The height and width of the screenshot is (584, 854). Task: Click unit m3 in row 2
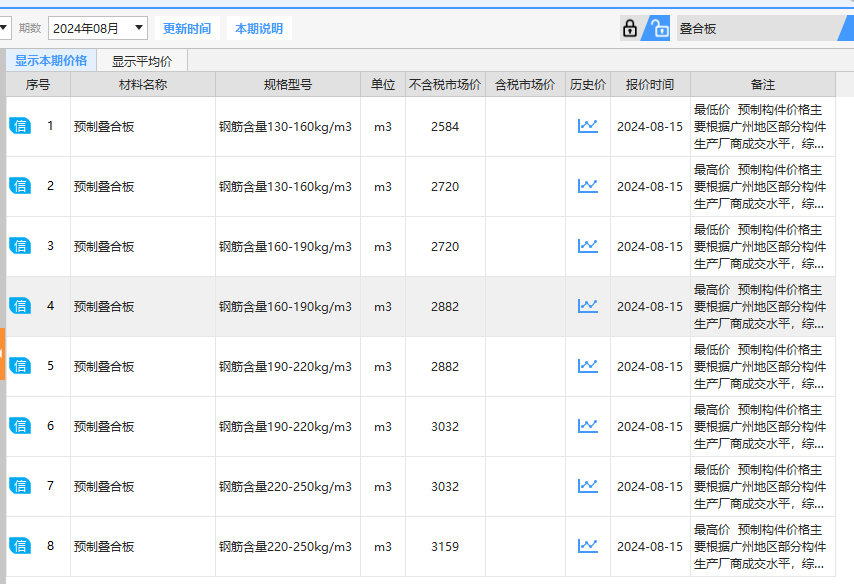383,186
